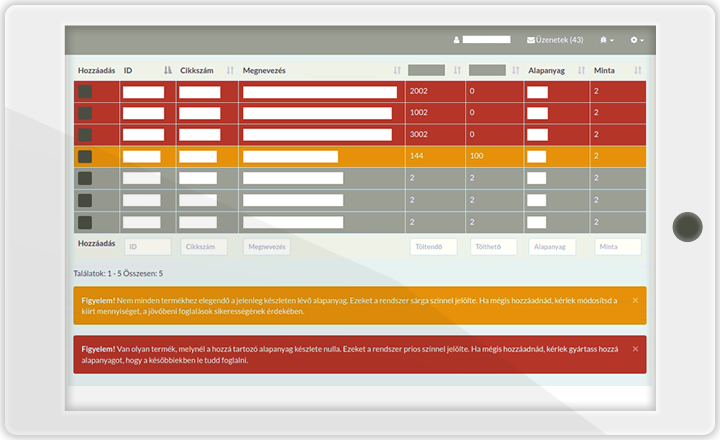Sort by Minta using its sort arrows
The image size is (720, 440).
638,71
